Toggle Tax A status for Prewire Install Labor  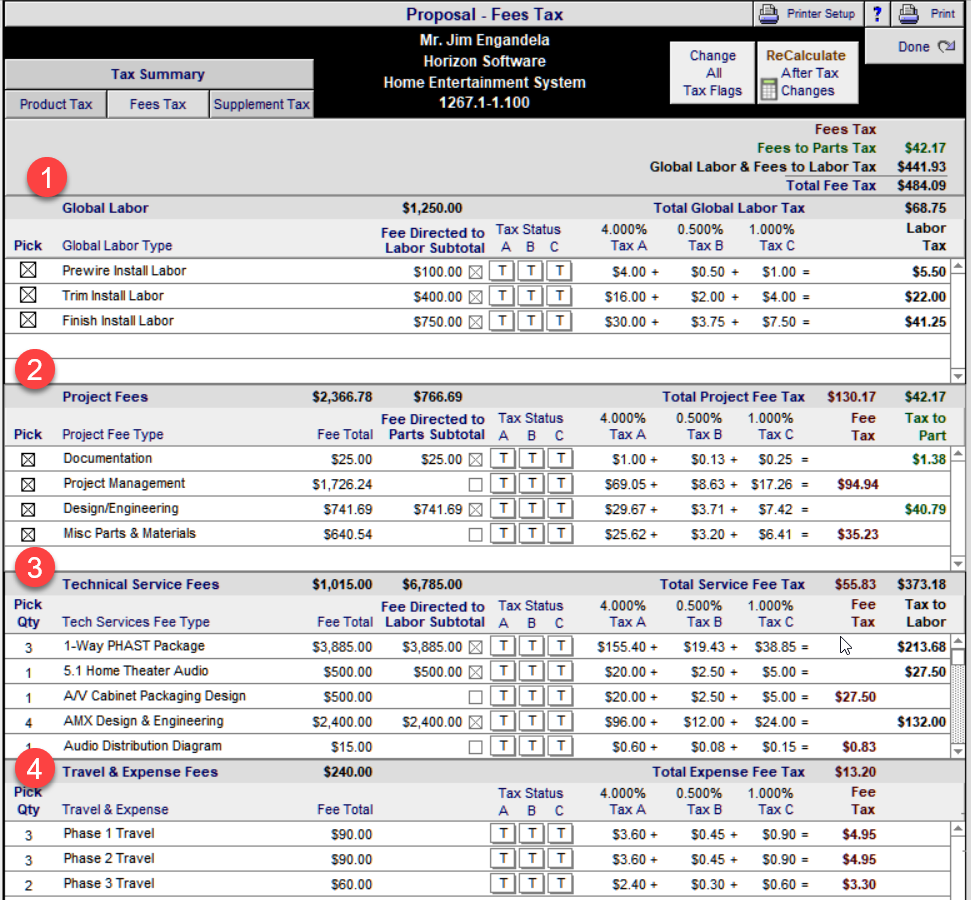point(502,271)
